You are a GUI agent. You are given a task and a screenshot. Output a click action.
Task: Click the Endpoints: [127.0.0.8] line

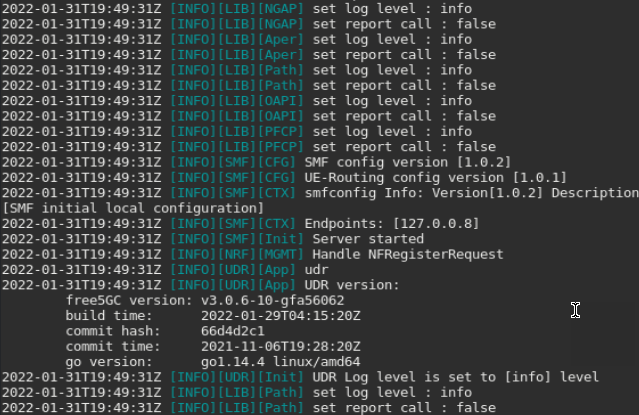pyautogui.click(x=240, y=224)
